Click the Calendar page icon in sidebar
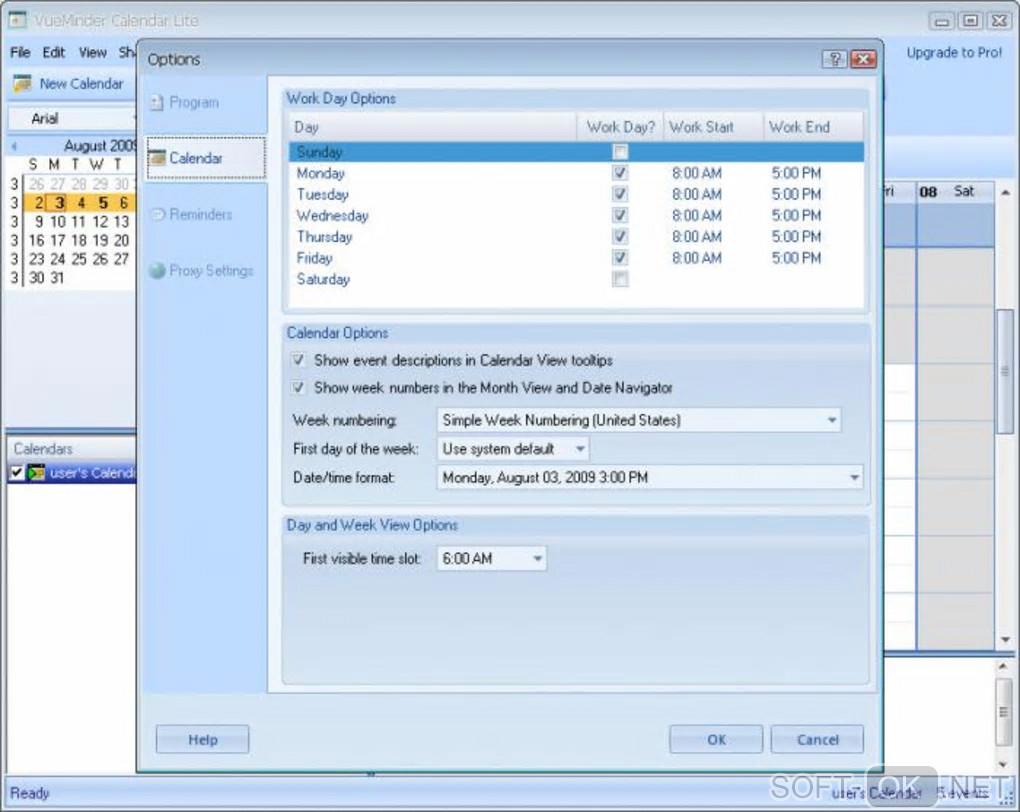The height and width of the screenshot is (812, 1020). pos(157,158)
